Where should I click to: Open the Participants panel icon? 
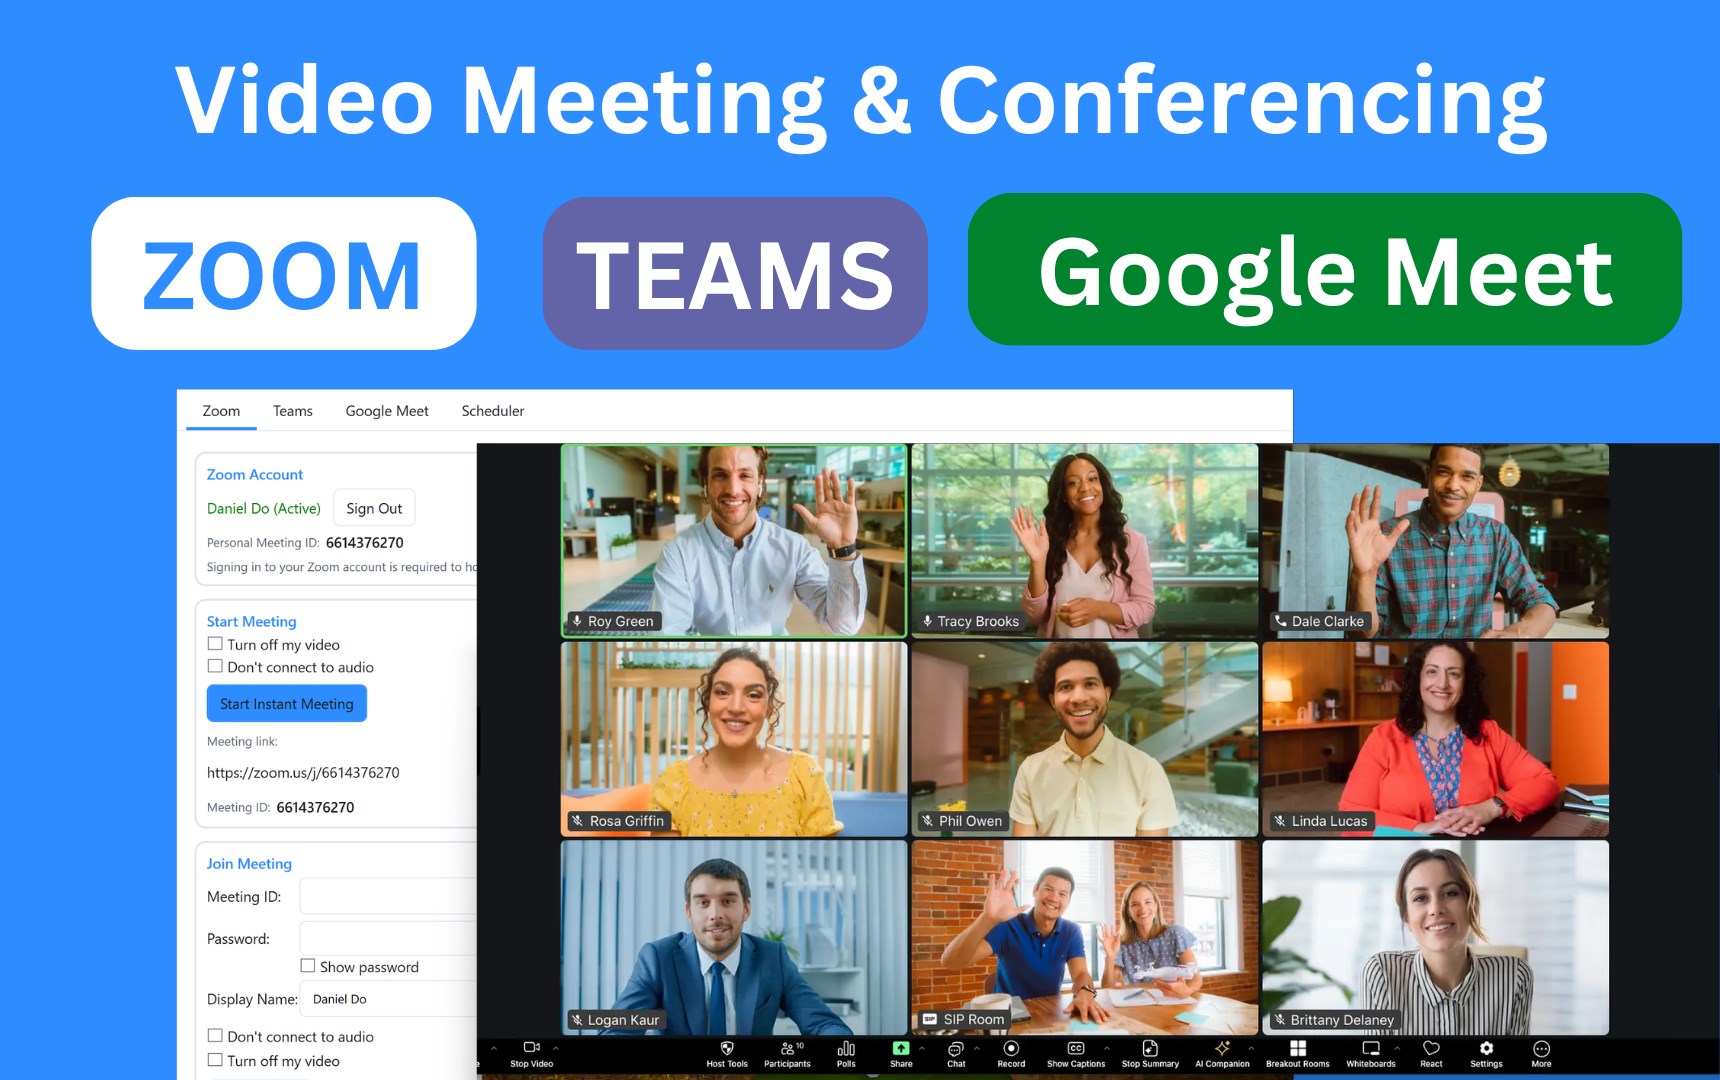[788, 1048]
